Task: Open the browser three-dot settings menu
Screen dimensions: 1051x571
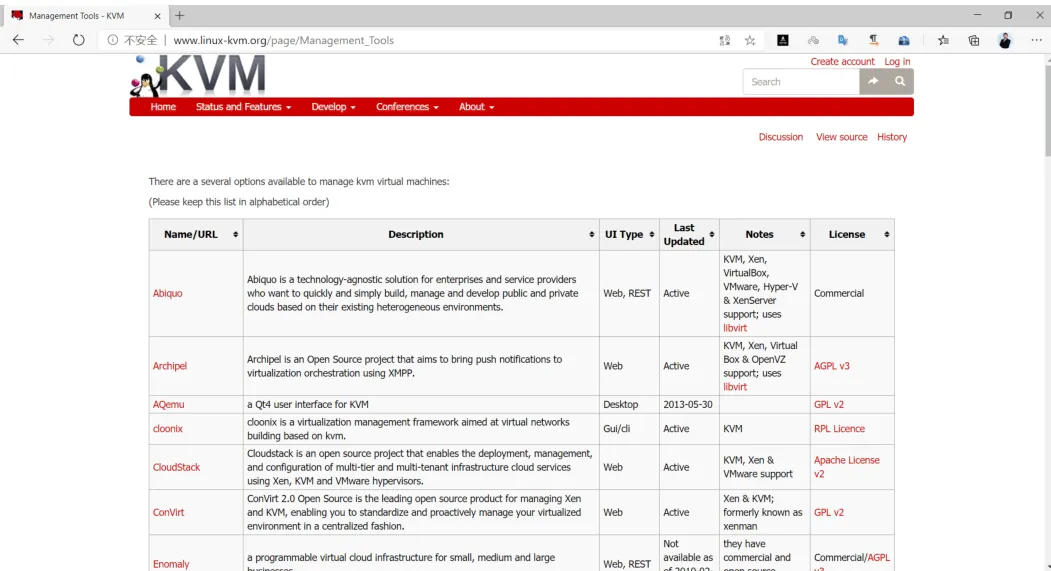Action: point(1036,40)
